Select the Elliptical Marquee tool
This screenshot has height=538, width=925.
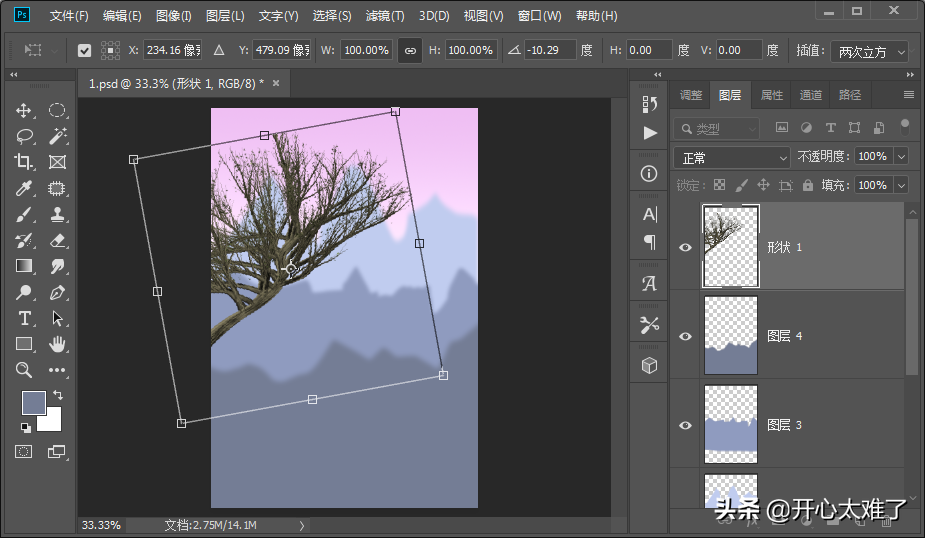tap(57, 110)
